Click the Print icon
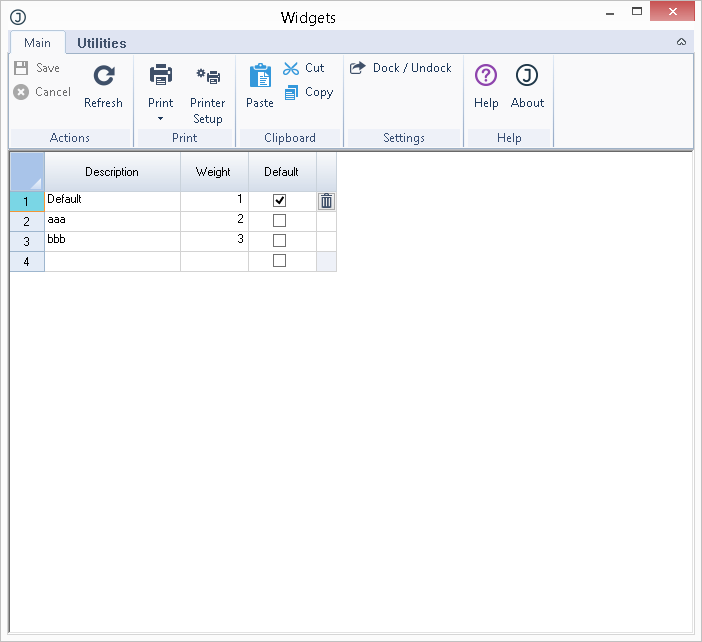The width and height of the screenshot is (702, 642). click(x=160, y=76)
